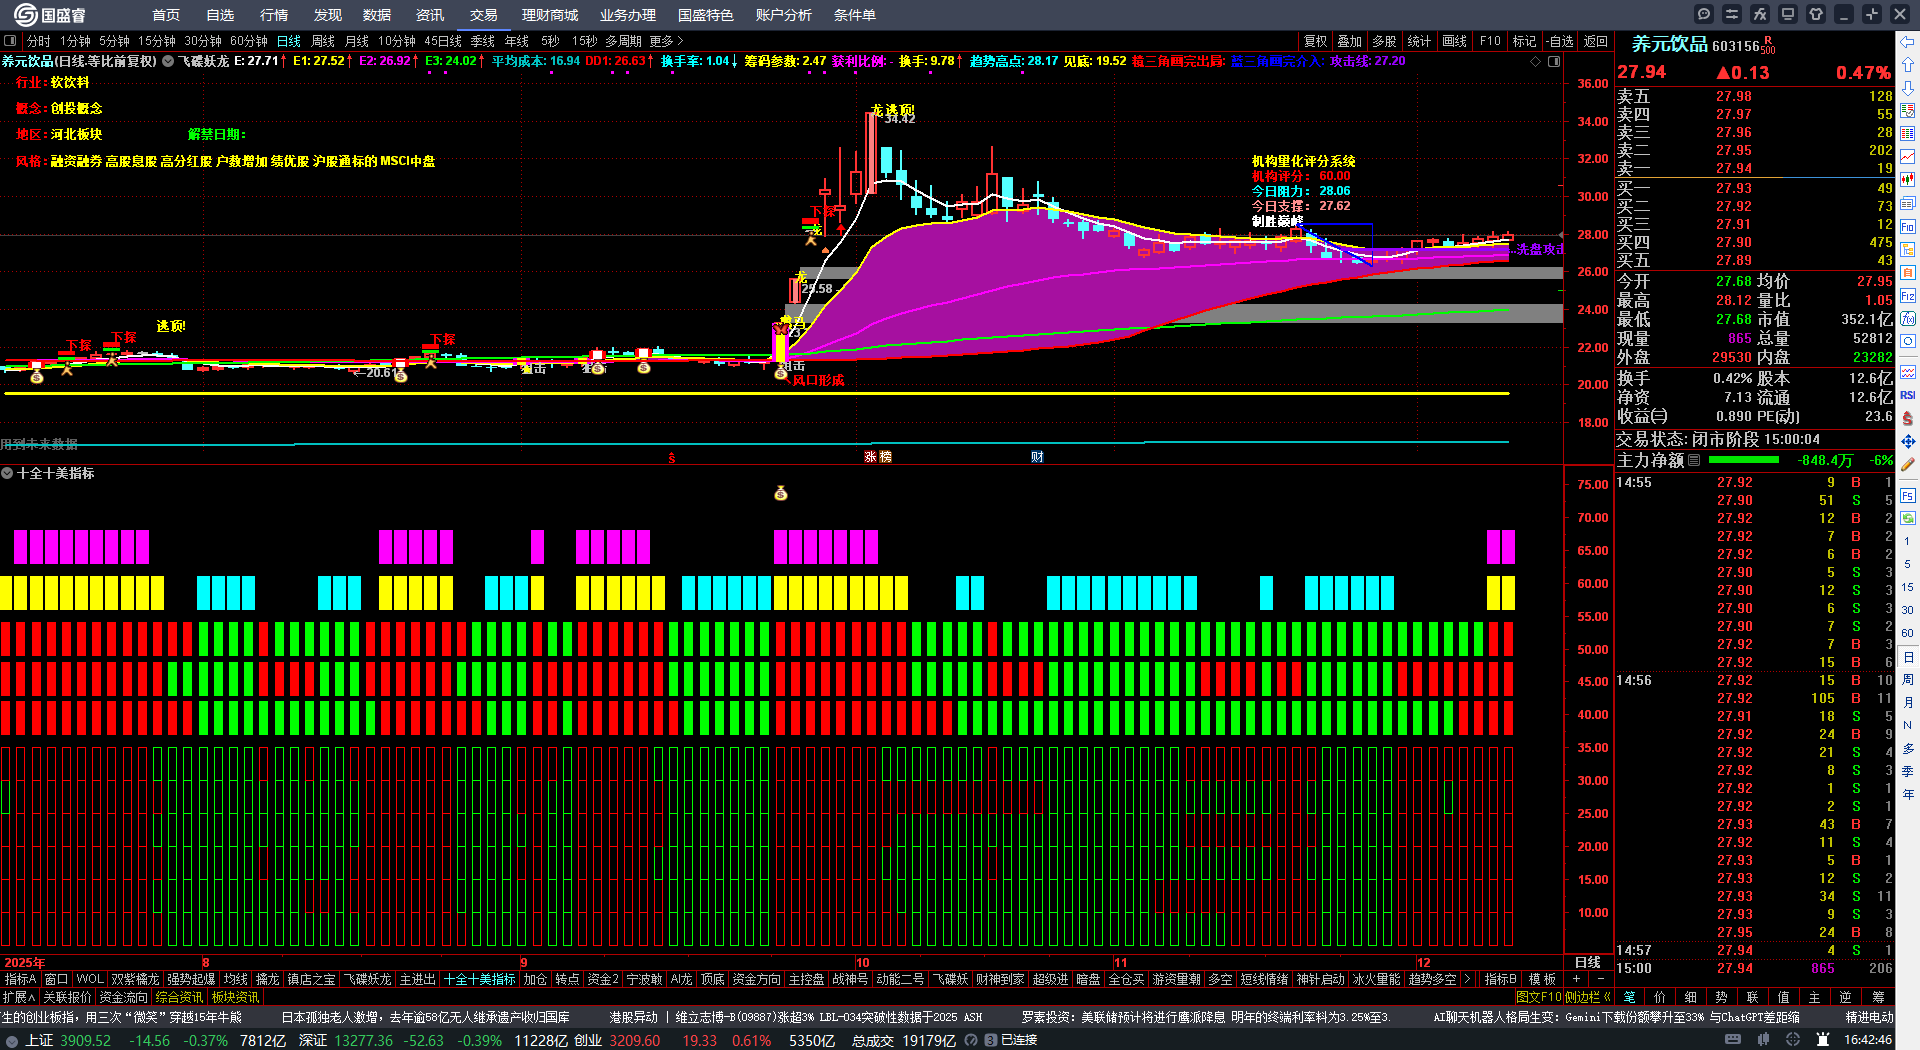
Task: Toggle the diamond marker at chart top right
Action: tap(1536, 61)
